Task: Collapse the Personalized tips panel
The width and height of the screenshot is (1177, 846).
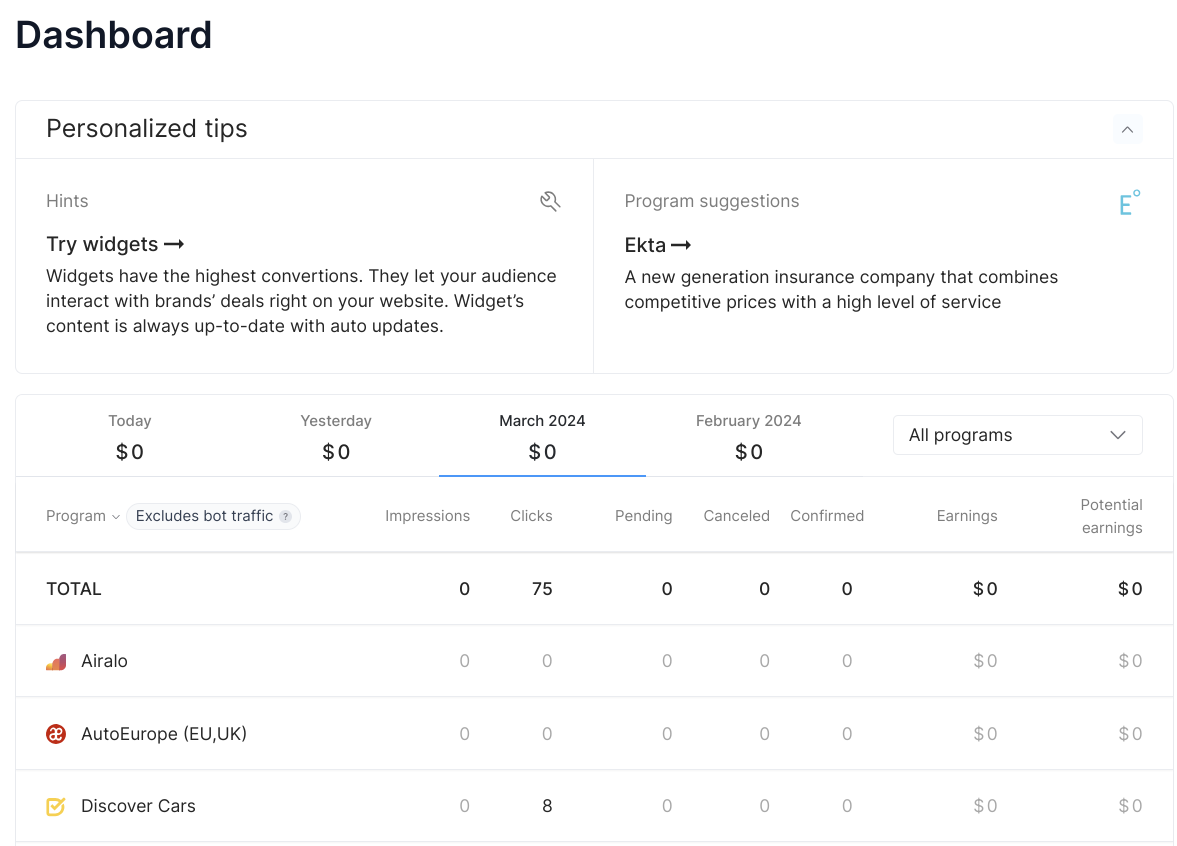Action: 1127,129
